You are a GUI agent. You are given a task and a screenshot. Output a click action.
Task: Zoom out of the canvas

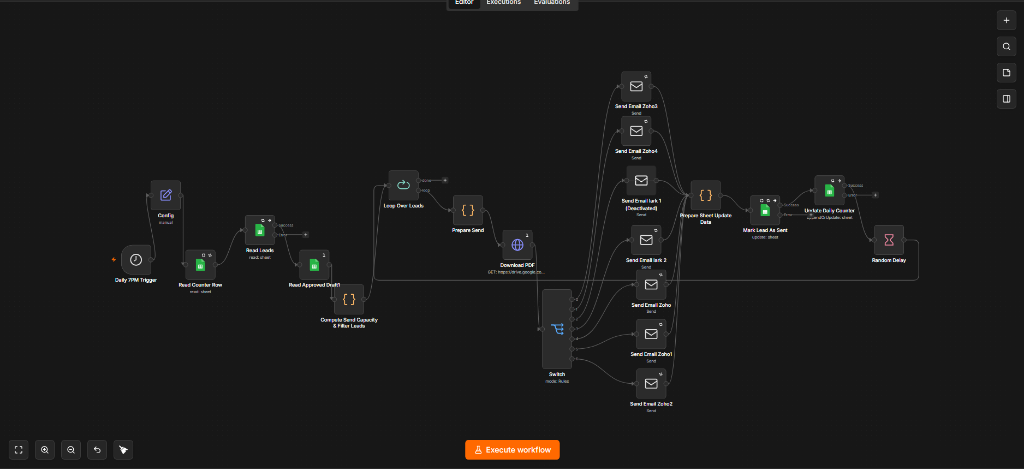tap(71, 449)
